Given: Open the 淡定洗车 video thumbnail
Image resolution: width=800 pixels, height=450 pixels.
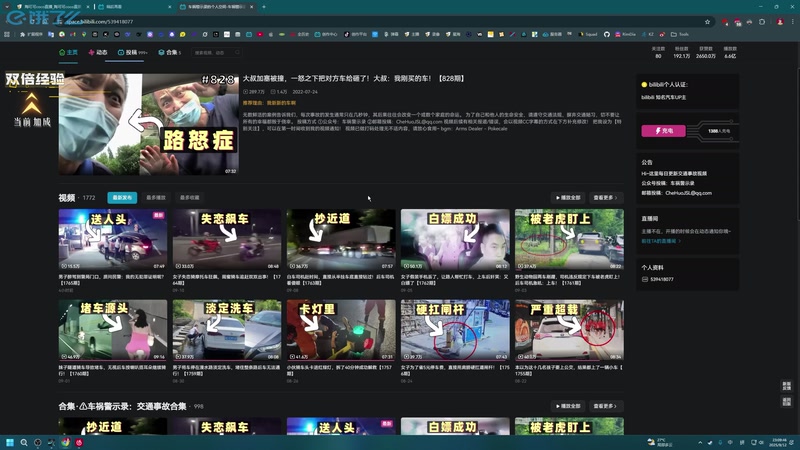Looking at the screenshot, I should point(227,330).
